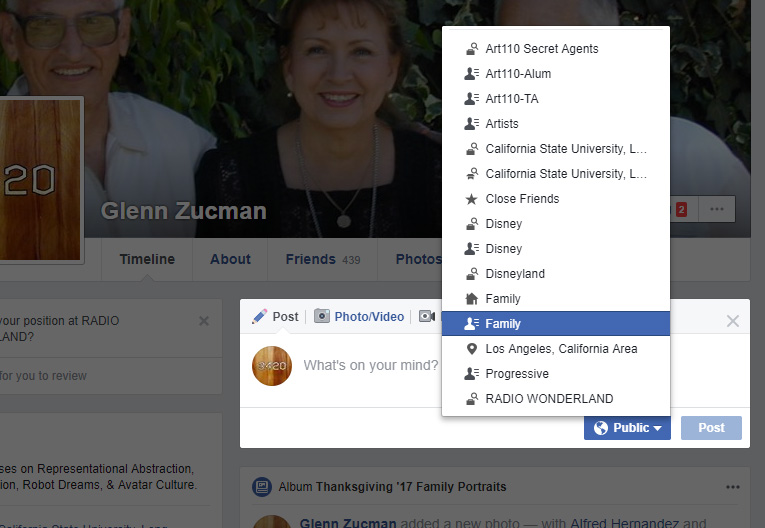Open the About tab

pyautogui.click(x=230, y=259)
